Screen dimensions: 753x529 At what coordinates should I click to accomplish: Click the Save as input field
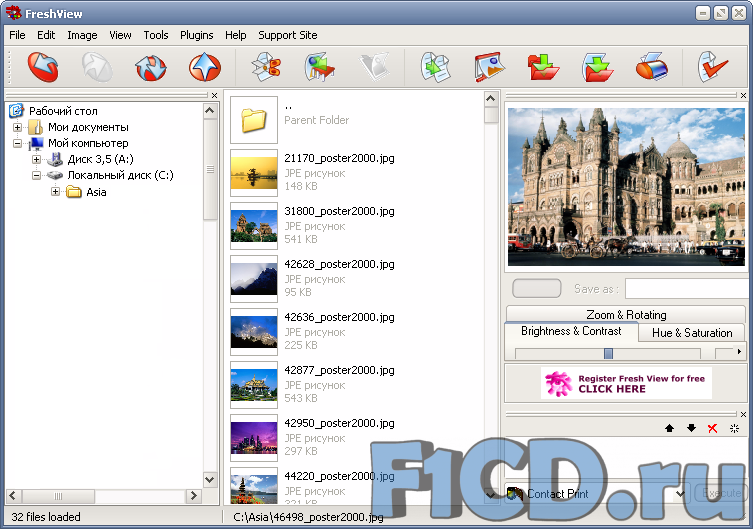tap(688, 289)
